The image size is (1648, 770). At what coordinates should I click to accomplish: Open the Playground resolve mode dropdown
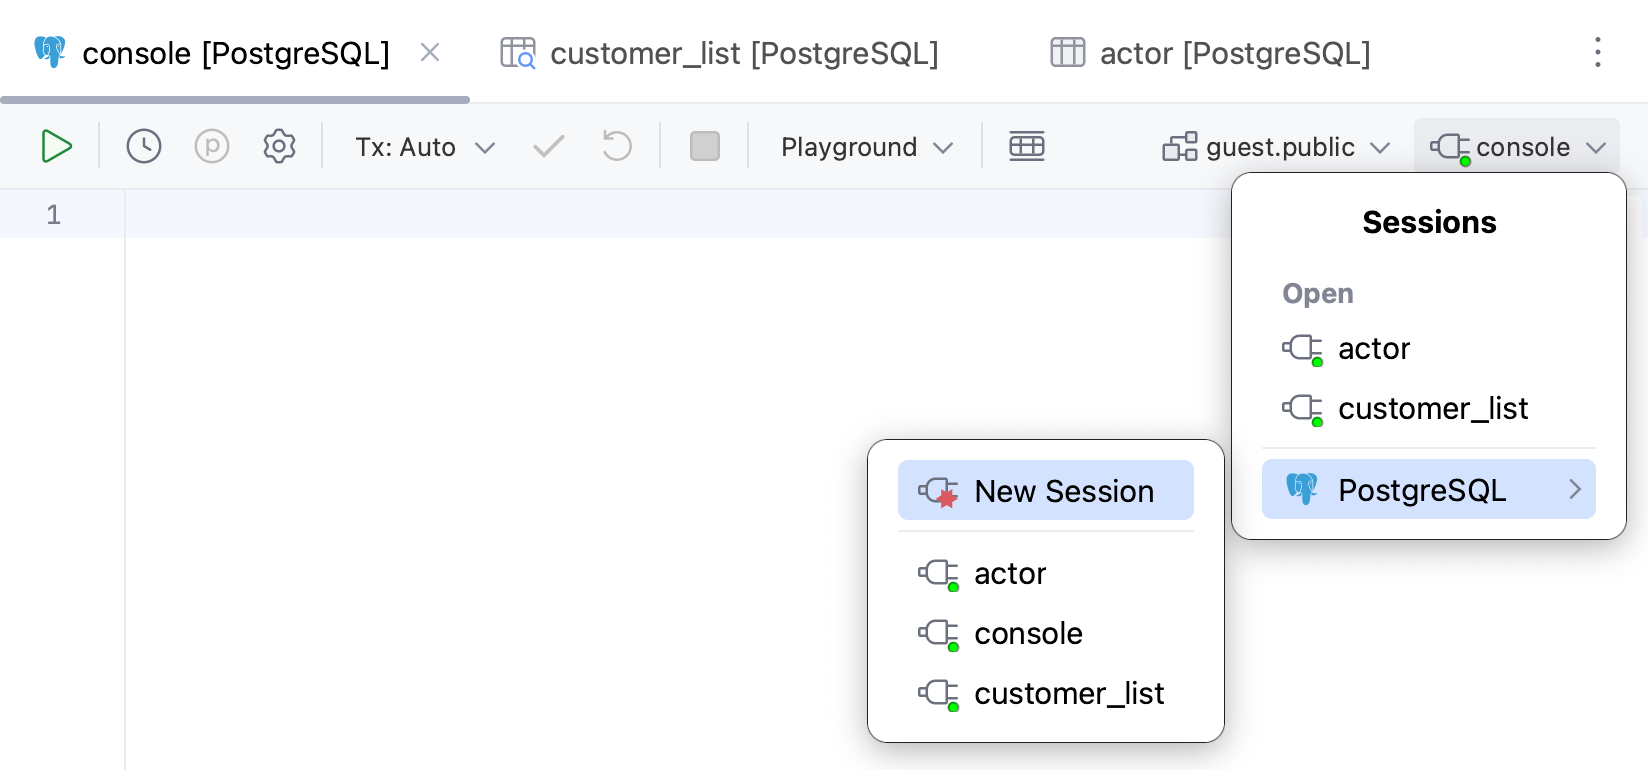pos(866,147)
